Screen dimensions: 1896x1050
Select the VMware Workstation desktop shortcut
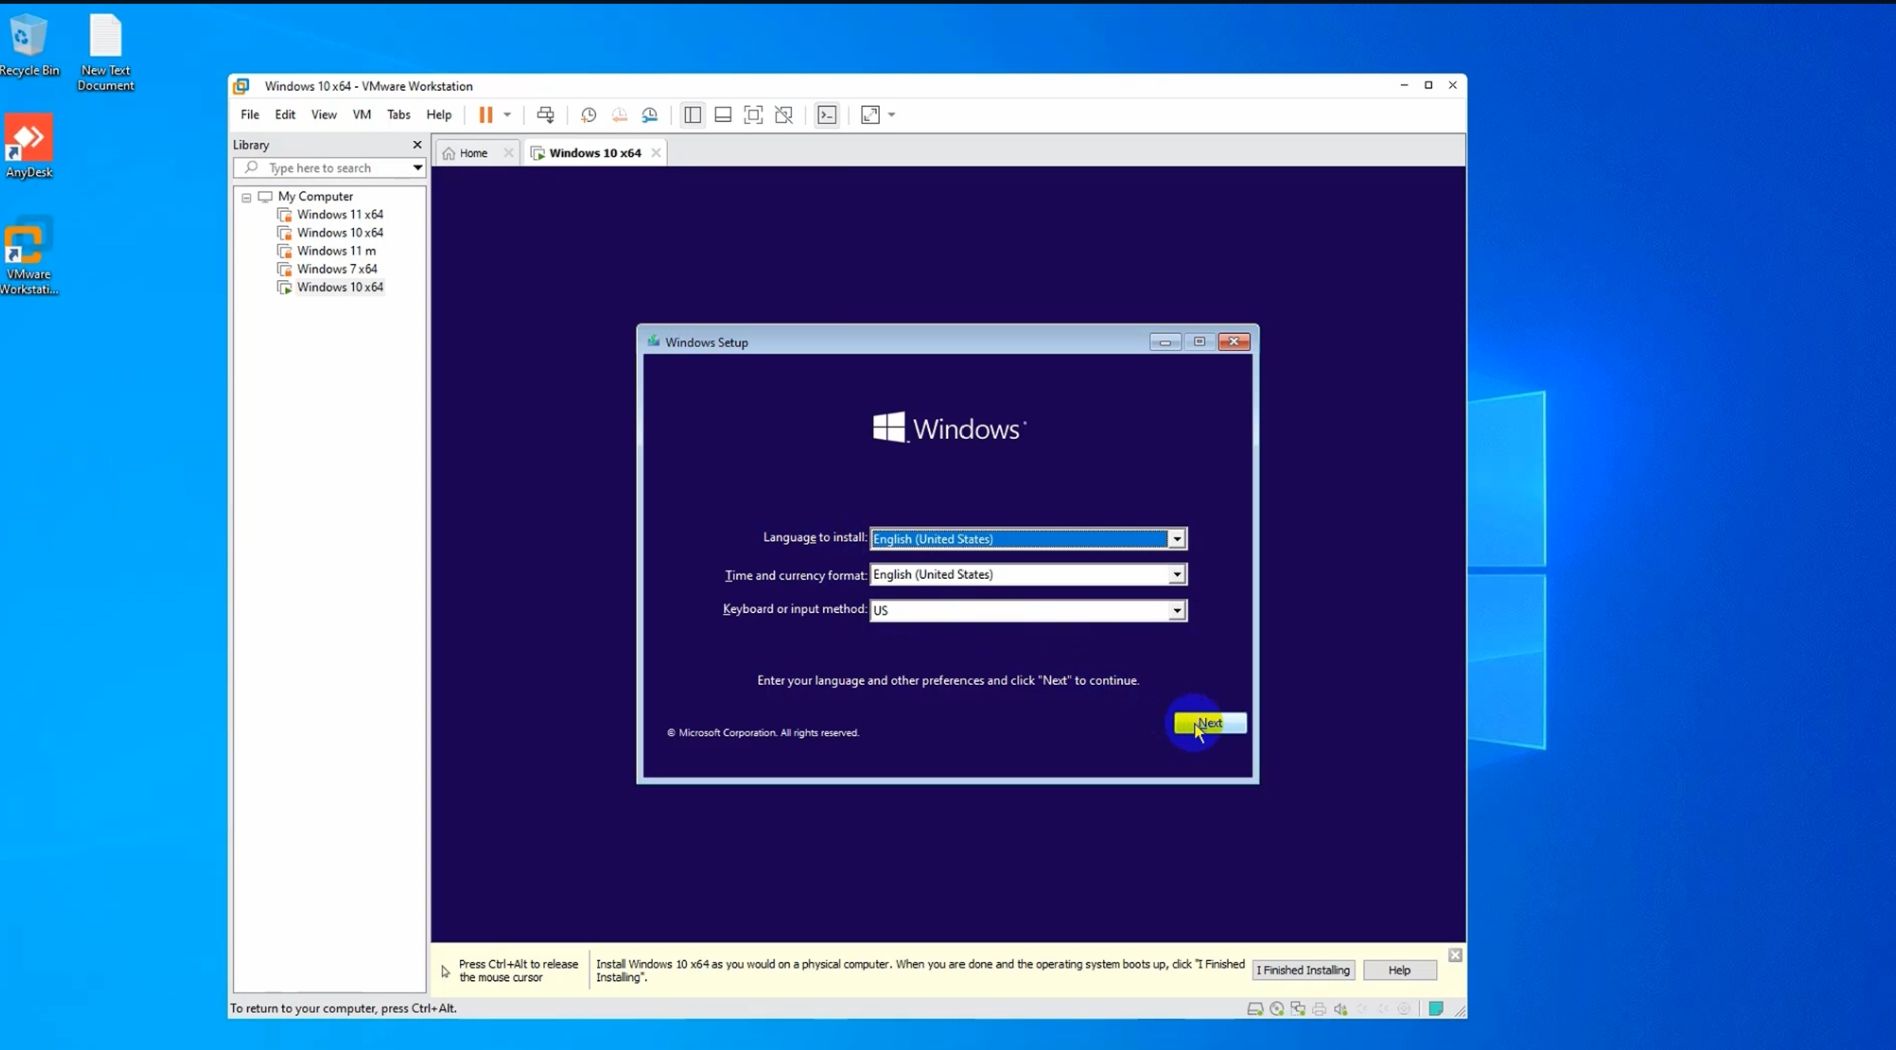[x=29, y=256]
